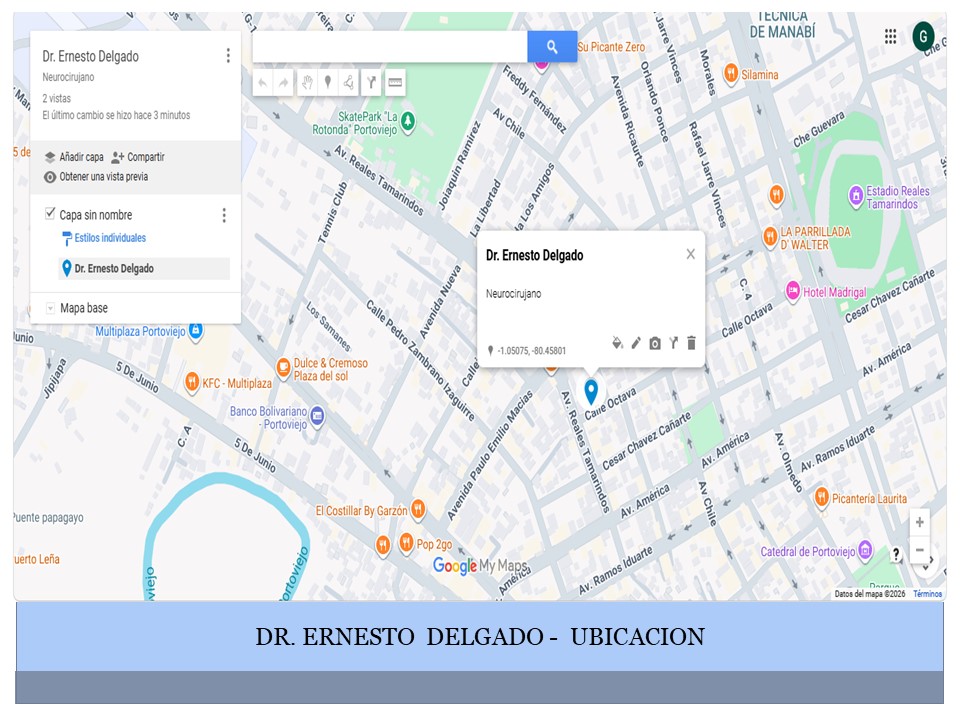Open the map title three-dot menu

pos(228,56)
